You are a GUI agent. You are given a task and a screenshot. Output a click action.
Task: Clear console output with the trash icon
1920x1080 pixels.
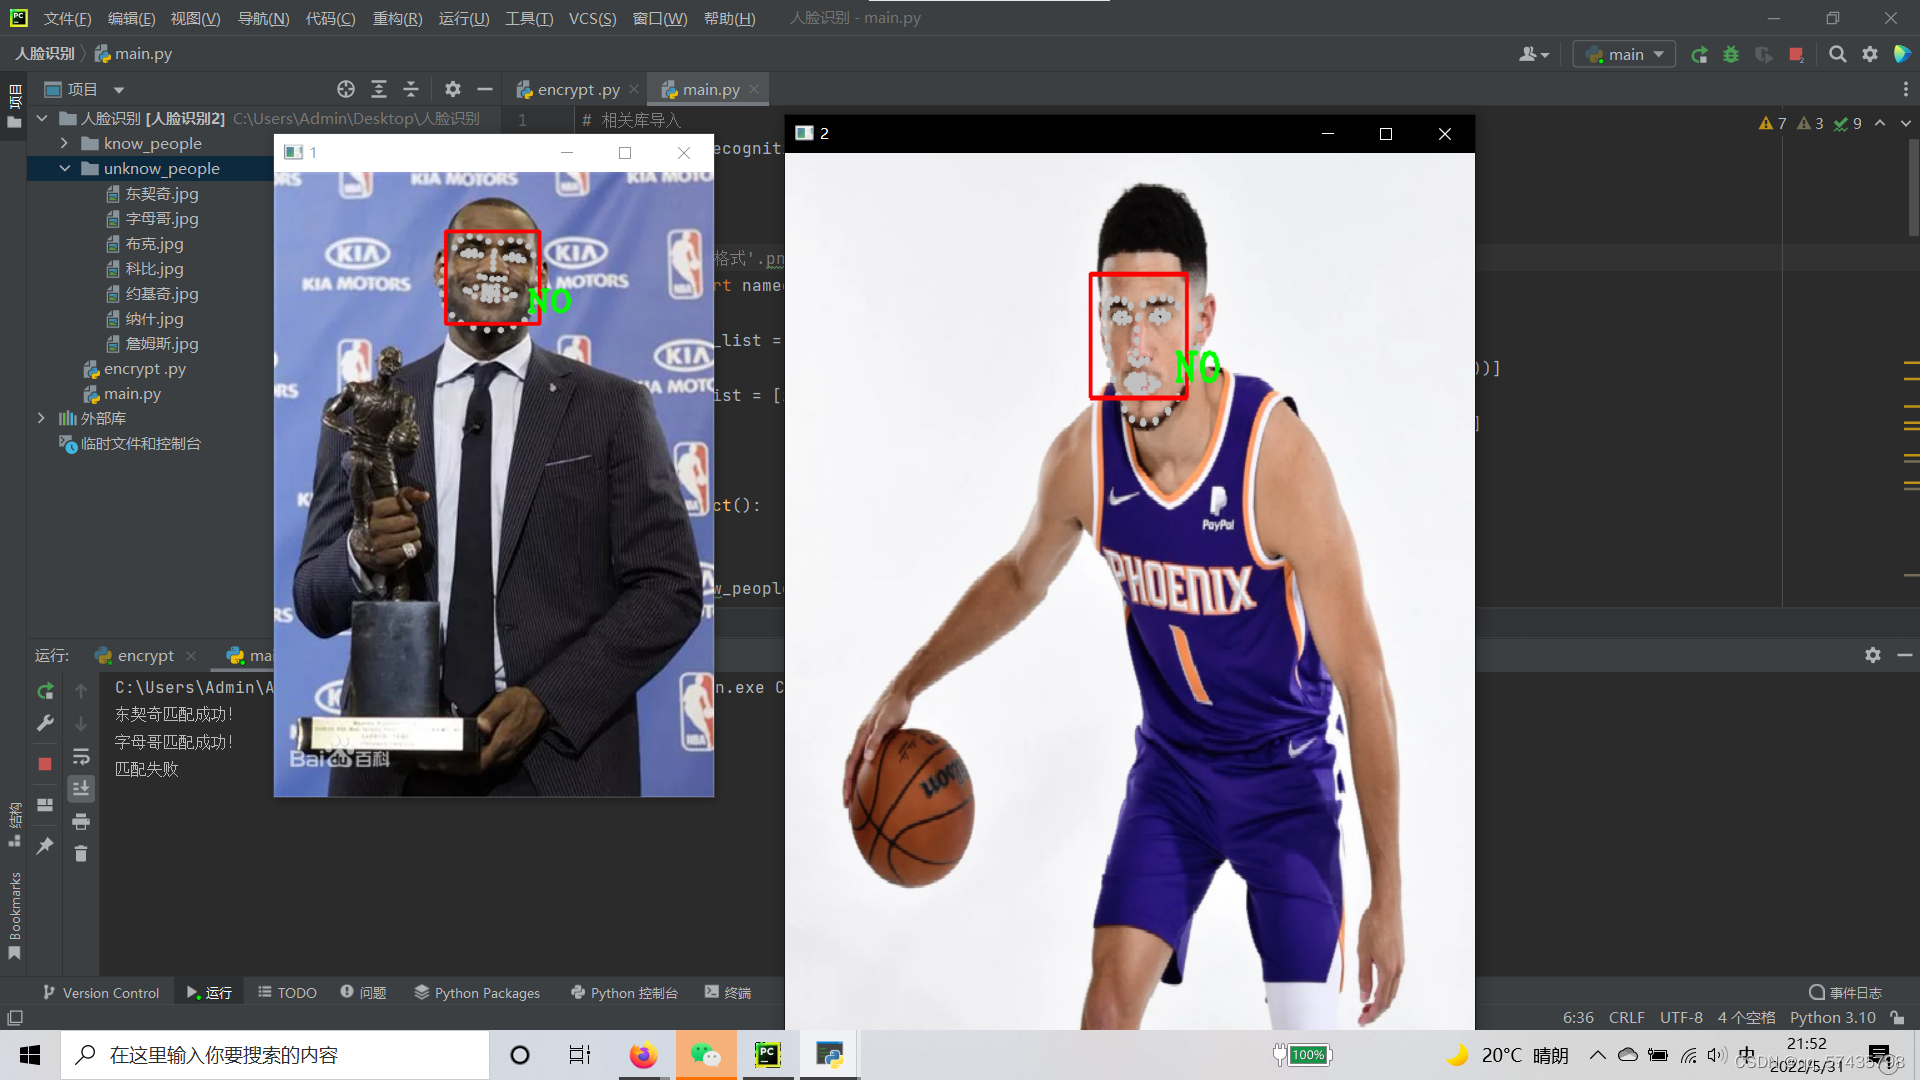[x=81, y=854]
